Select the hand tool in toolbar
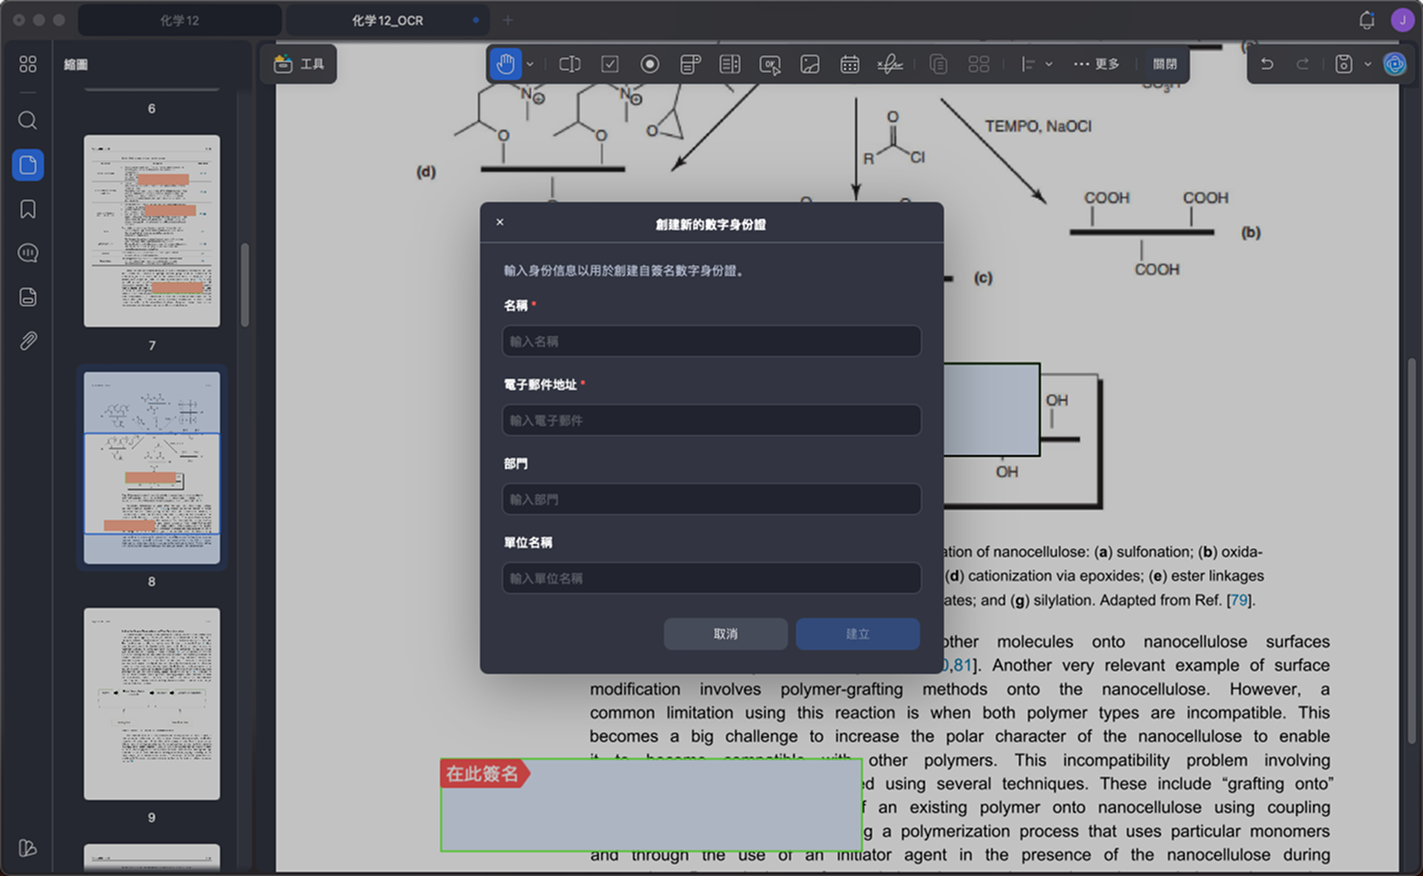This screenshot has width=1423, height=876. click(506, 64)
